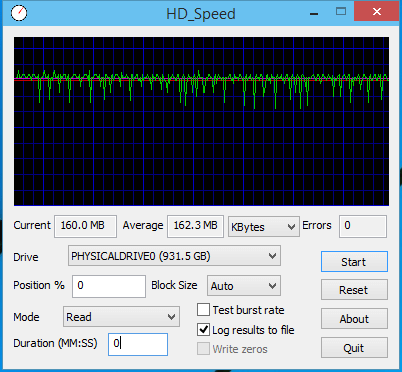Screen dimensions: 402x372
Task: Click the Duration (MM:SS) label
Action: (x=55, y=343)
